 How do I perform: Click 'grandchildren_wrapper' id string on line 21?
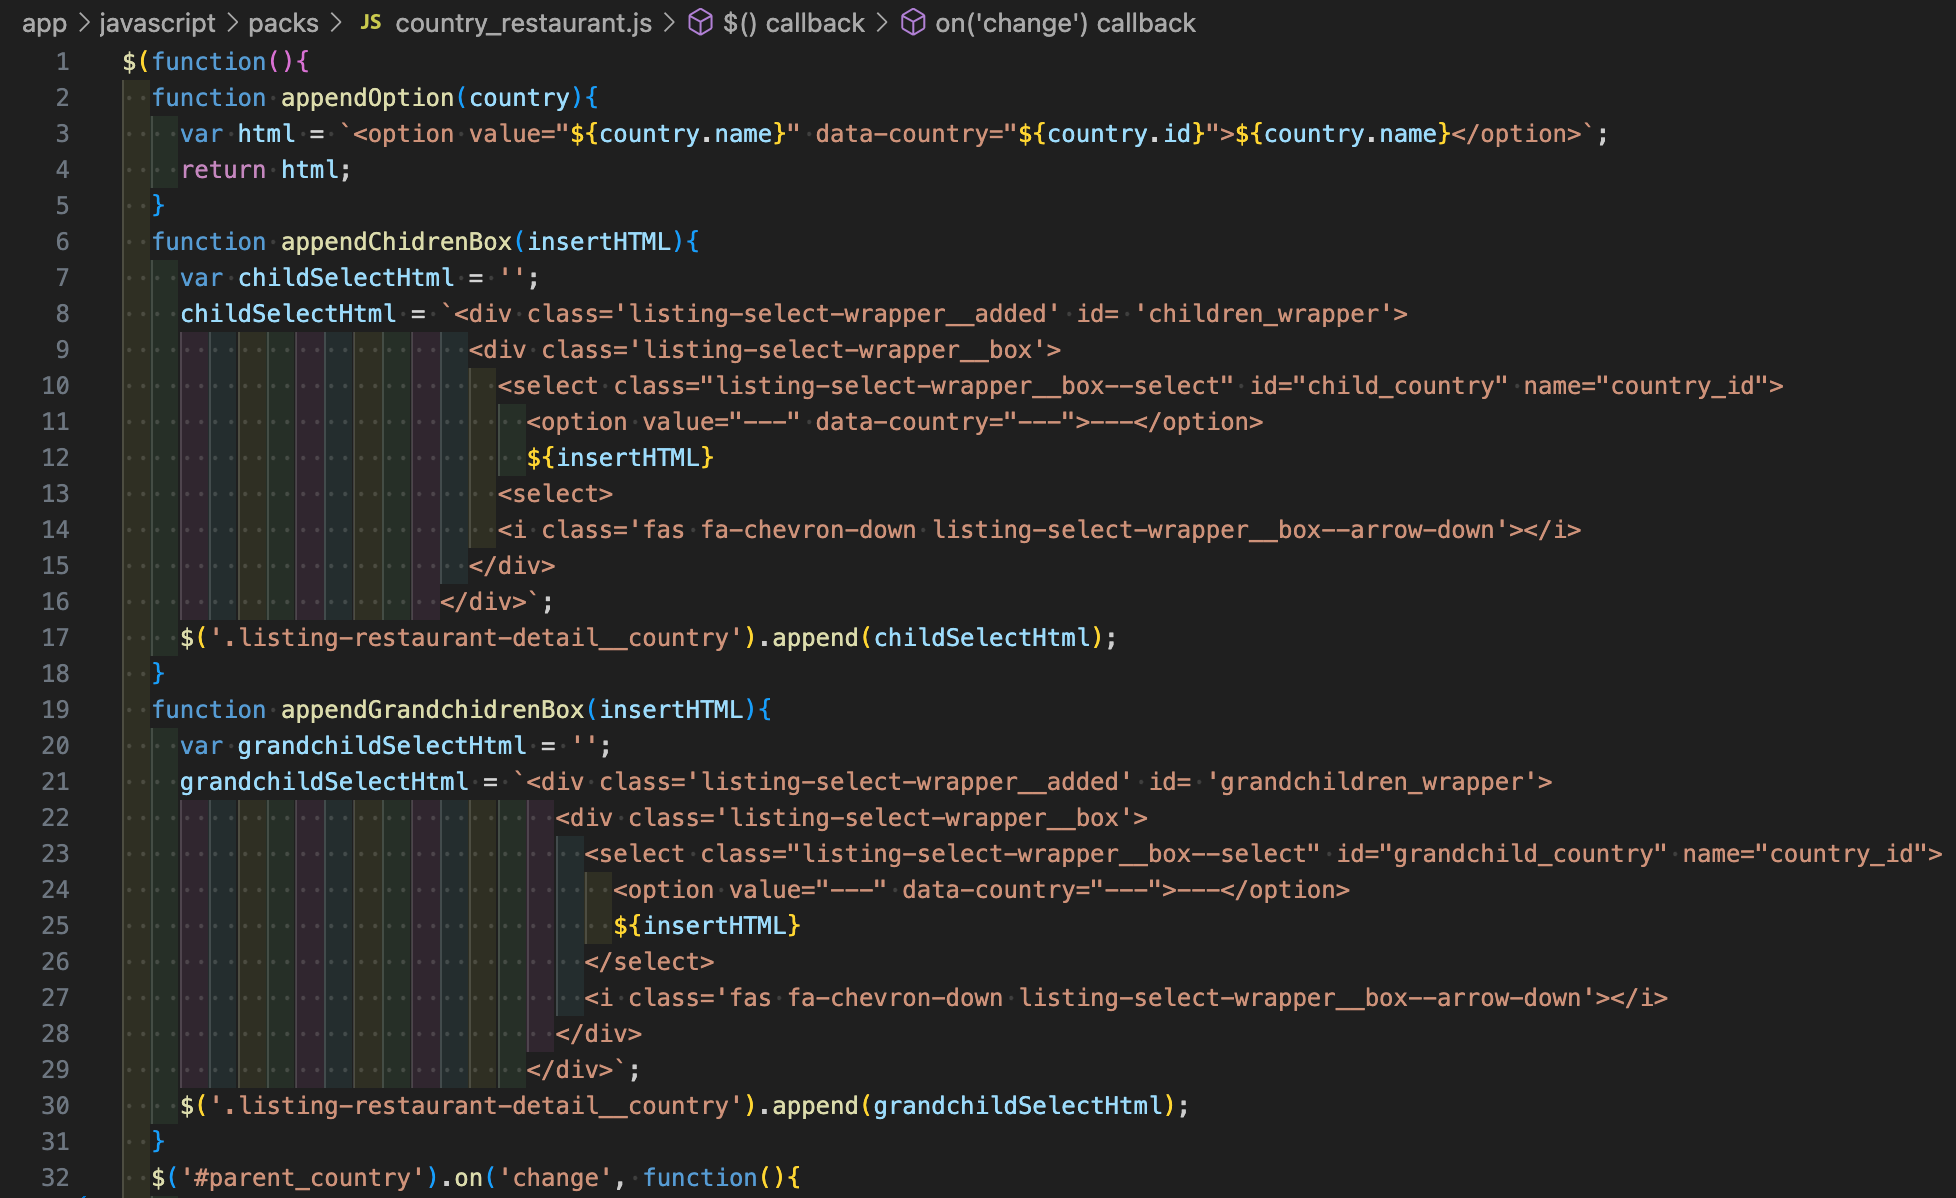[x=1372, y=782]
